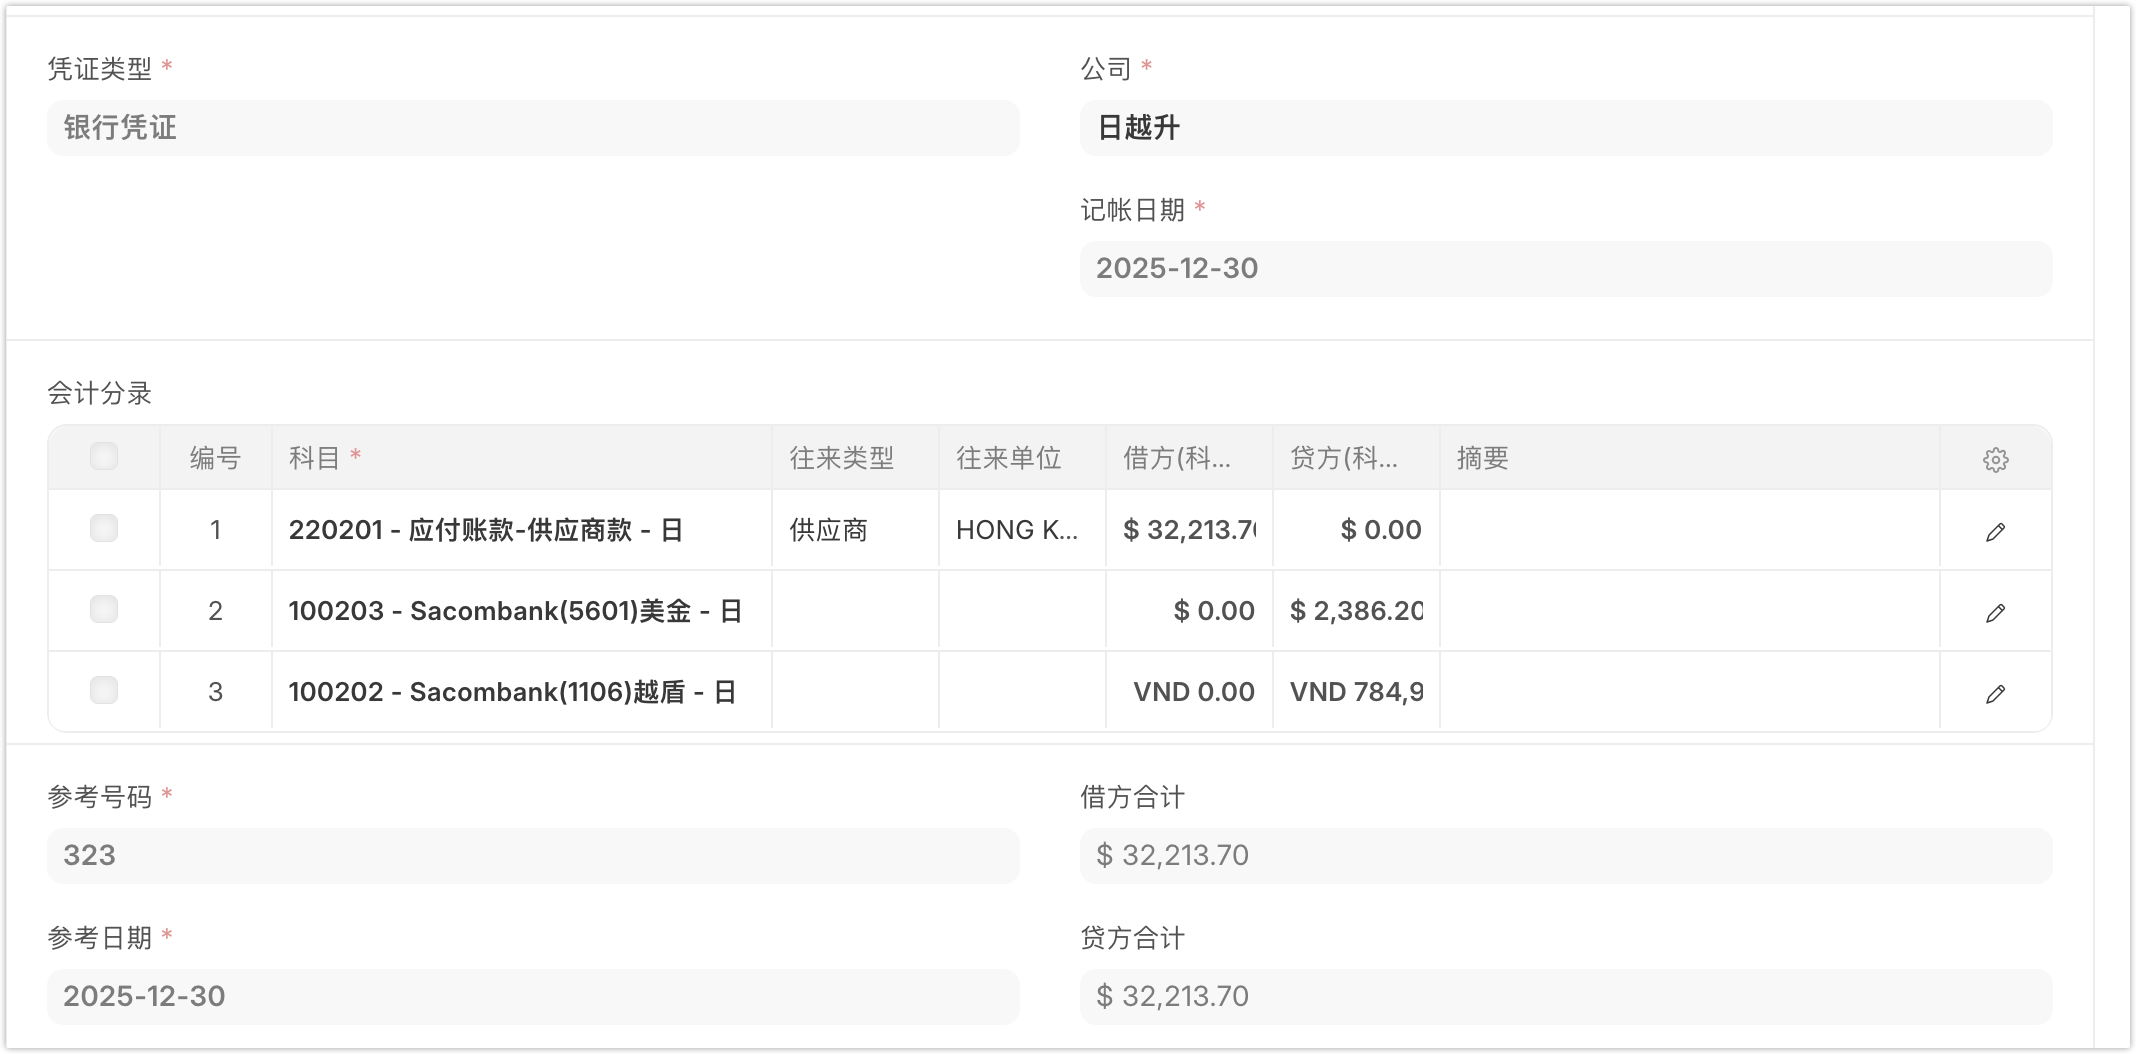The image size is (2136, 1054).
Task: Tick the checkbox for row 3
Action: coord(104,690)
